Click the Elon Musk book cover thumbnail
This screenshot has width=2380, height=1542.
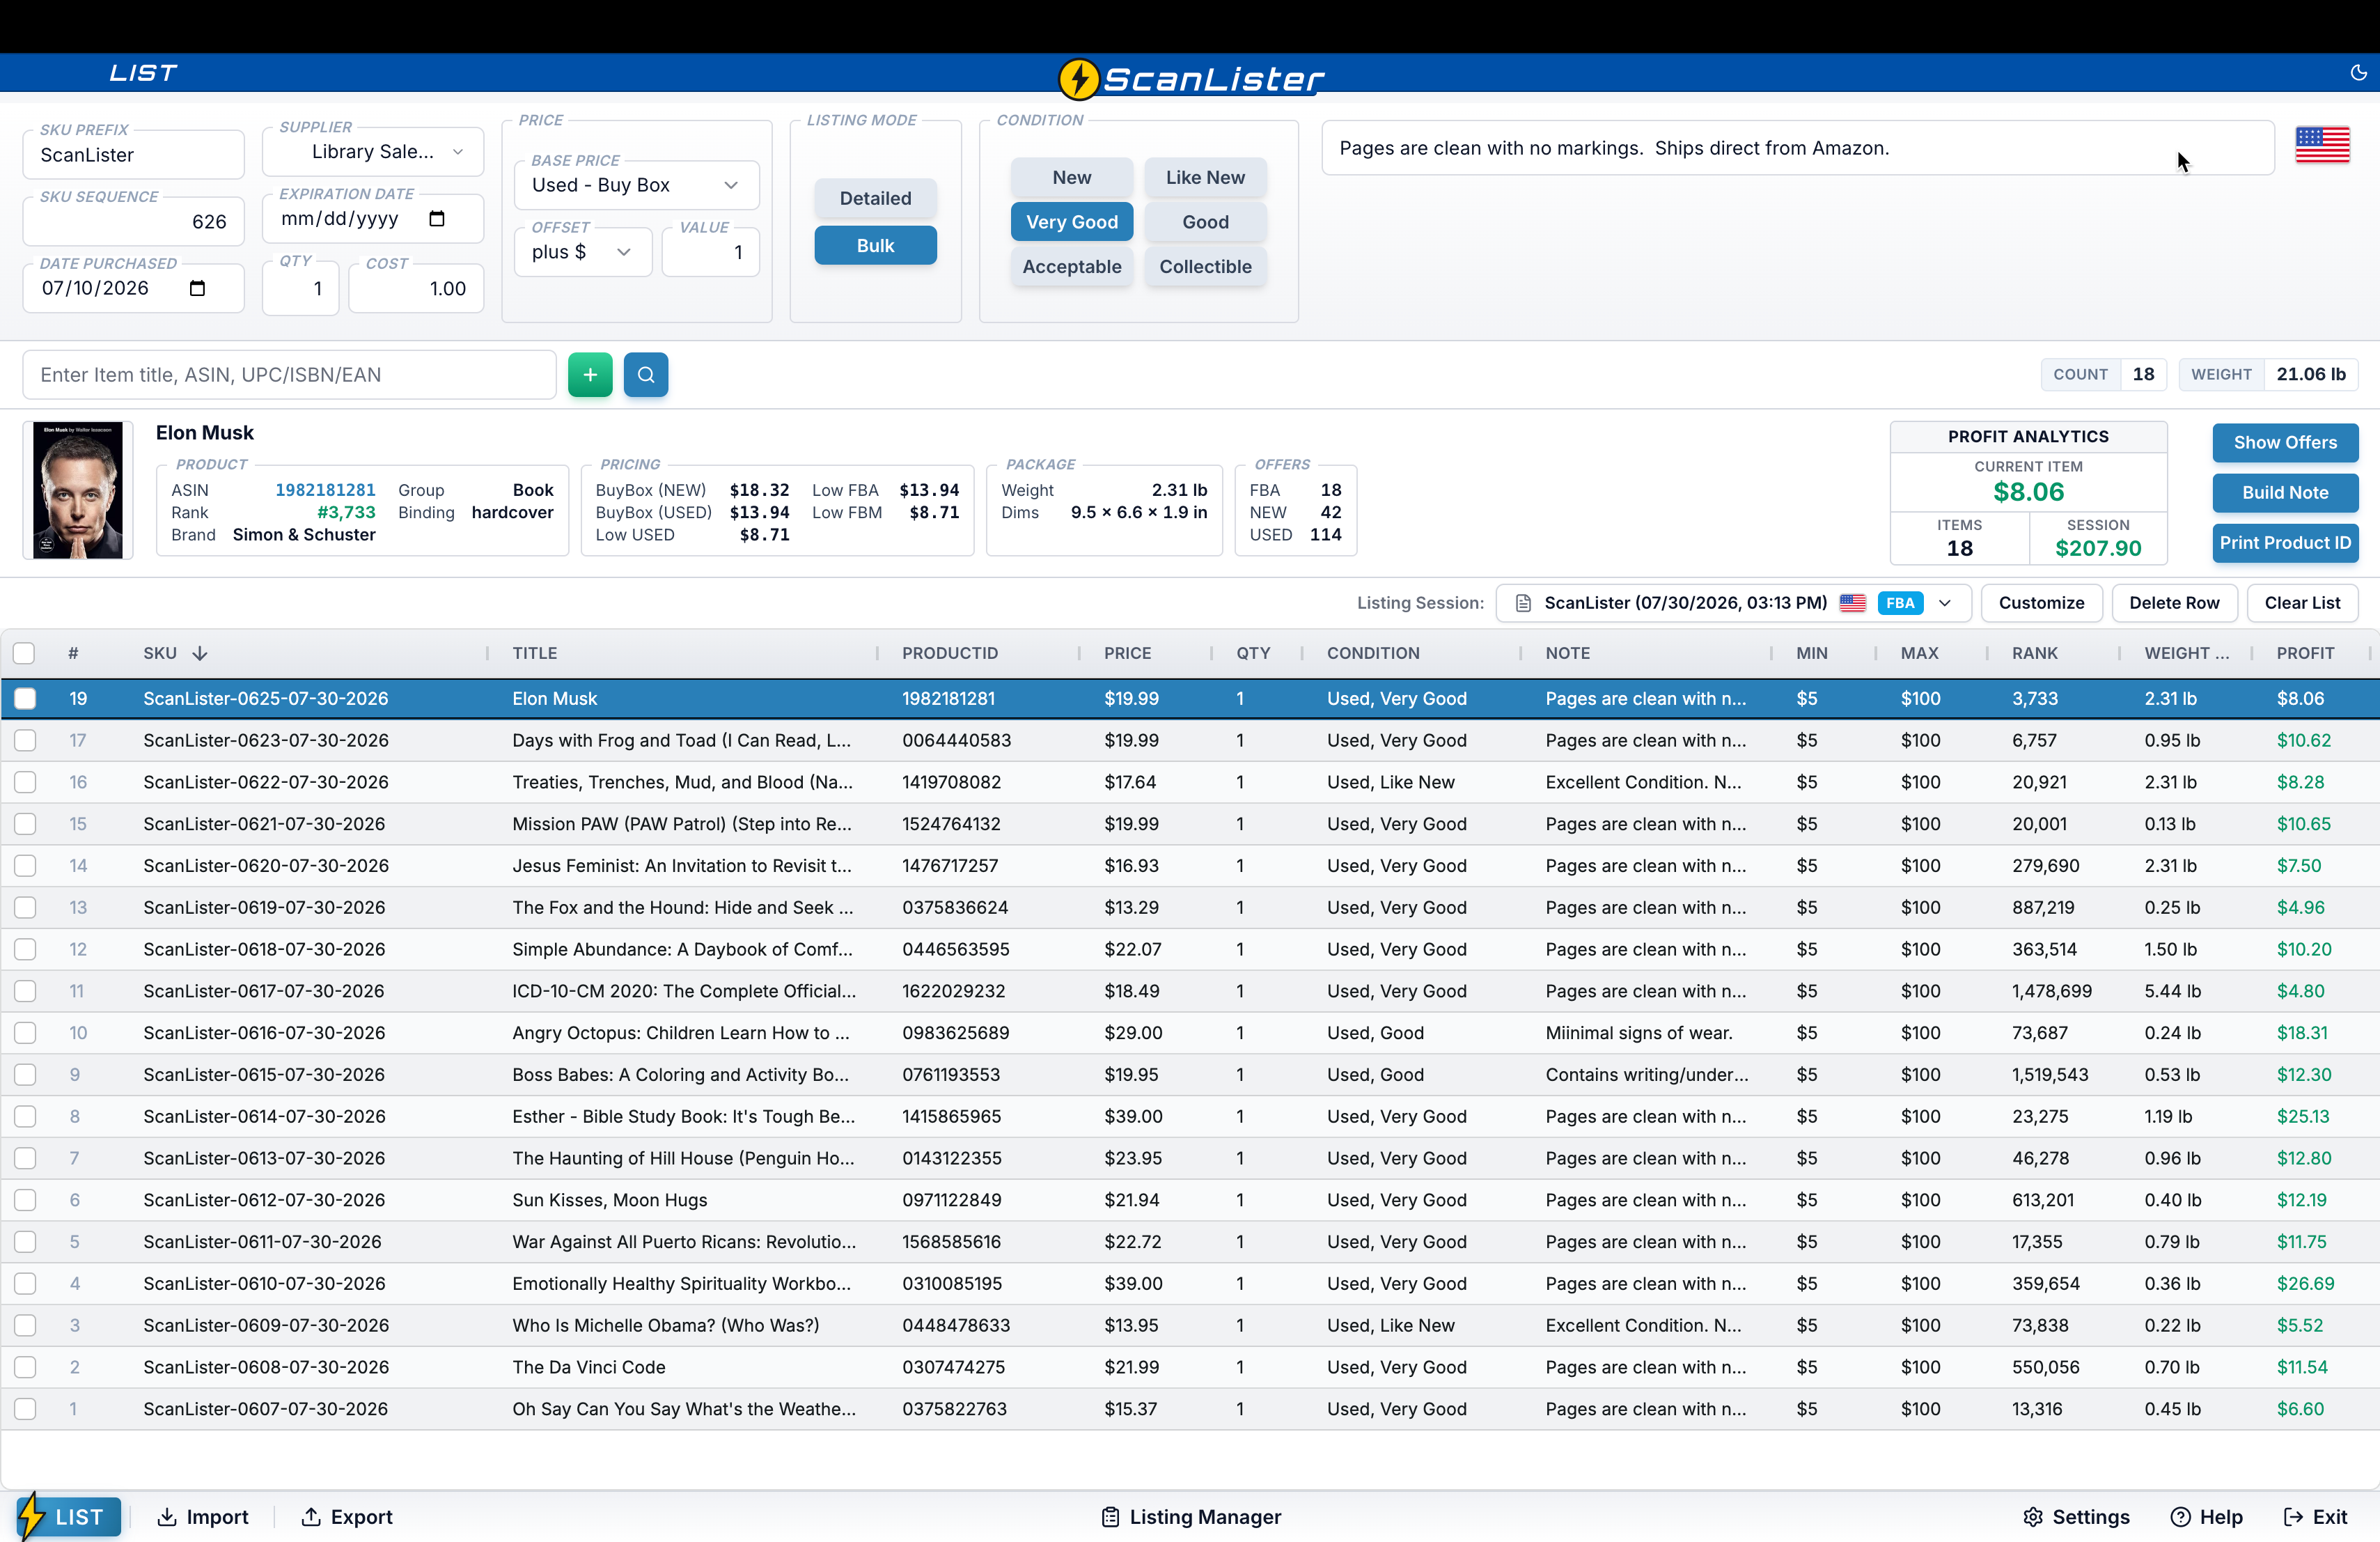coord(78,490)
